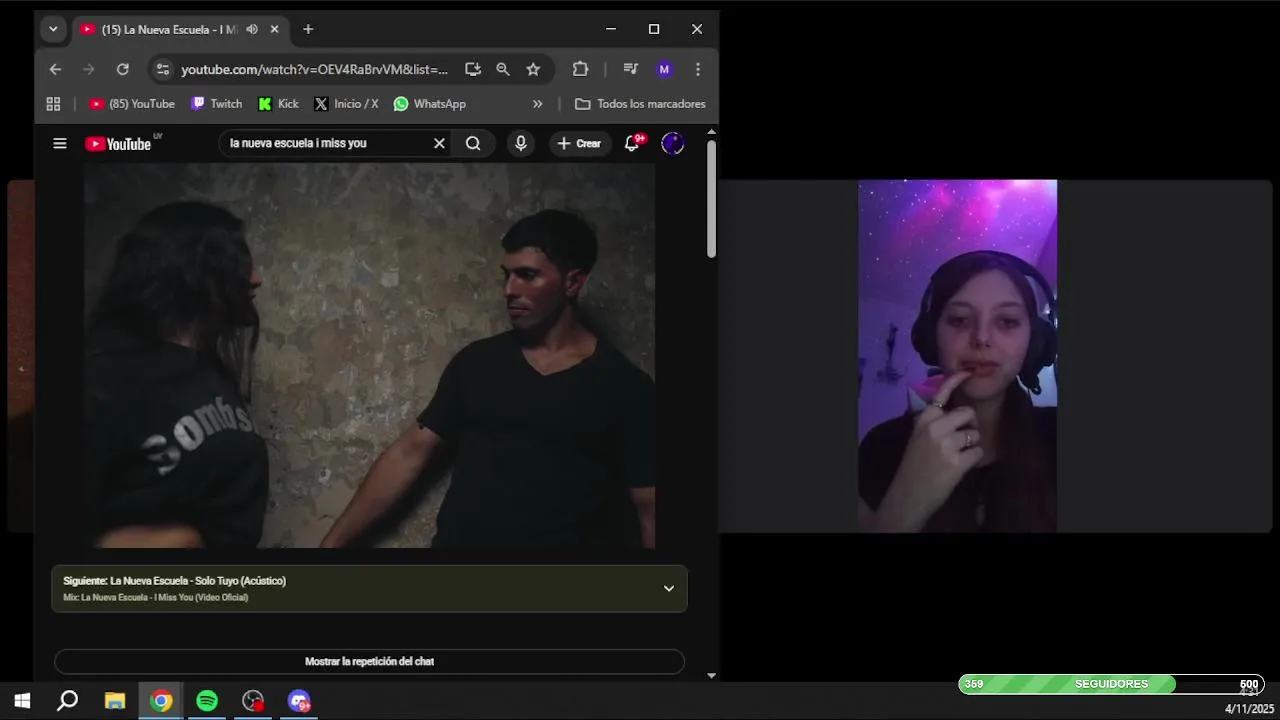1280x720 pixels.
Task: Open the zoom magnifier icon in address bar
Action: [503, 69]
